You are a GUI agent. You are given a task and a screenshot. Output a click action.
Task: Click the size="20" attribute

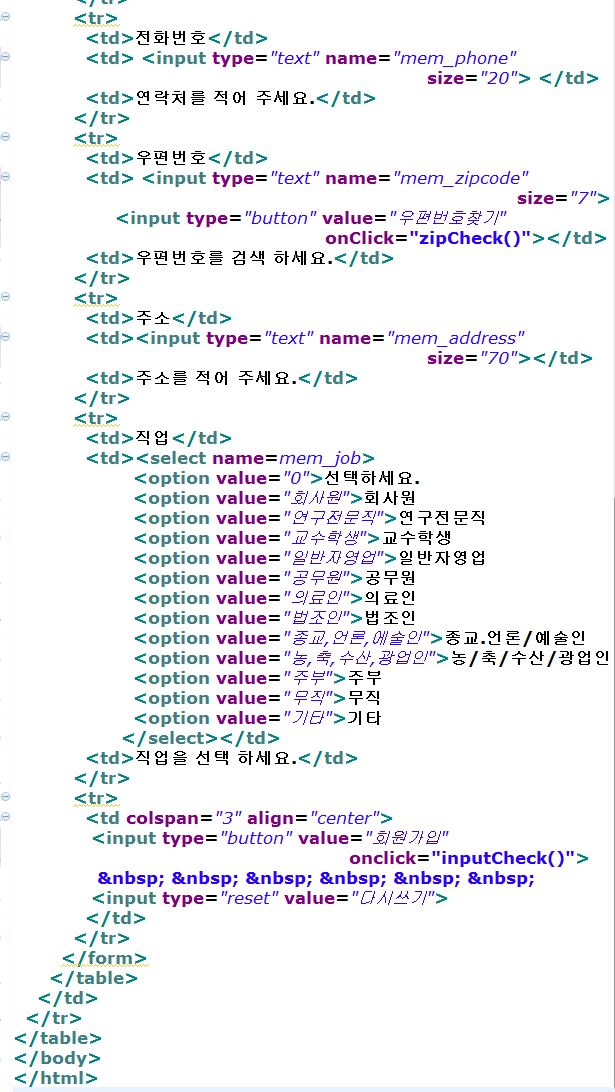479,79
